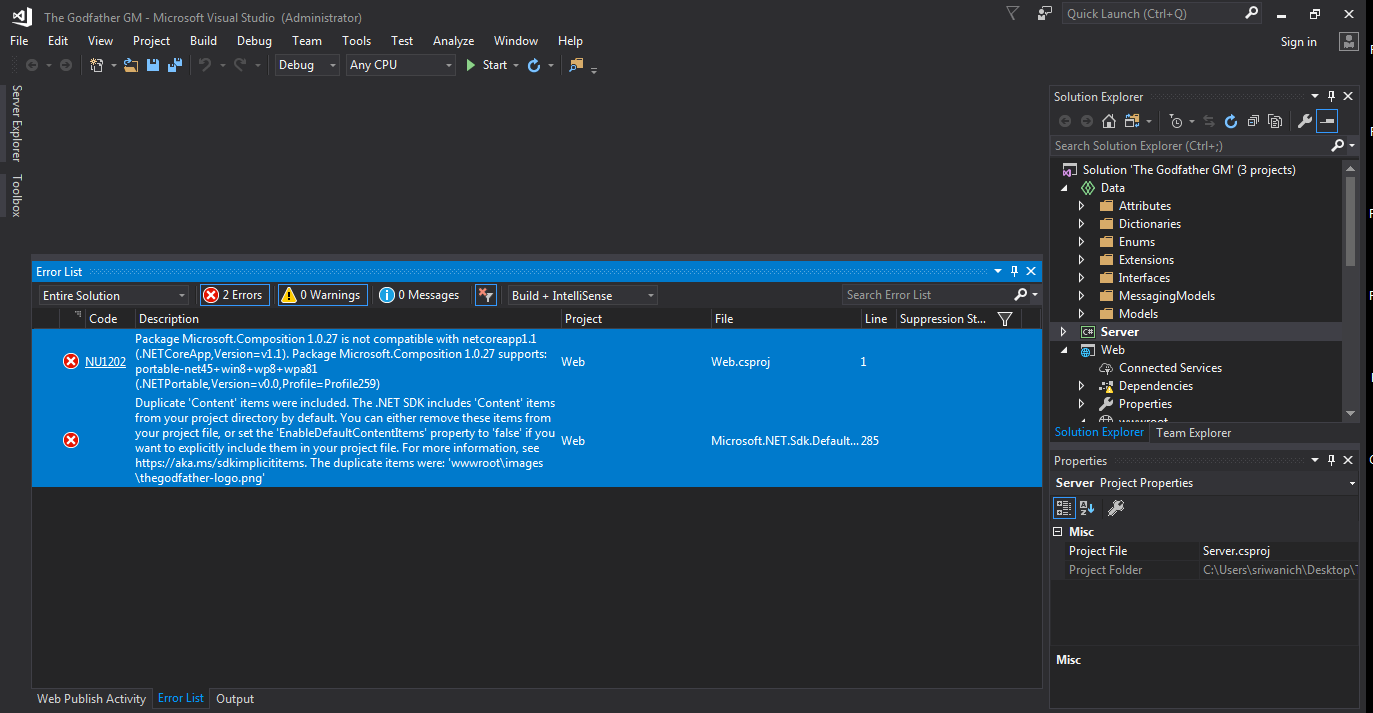This screenshot has width=1373, height=713.
Task: Collapse the Misc category in Properties
Action: pyautogui.click(x=1058, y=532)
